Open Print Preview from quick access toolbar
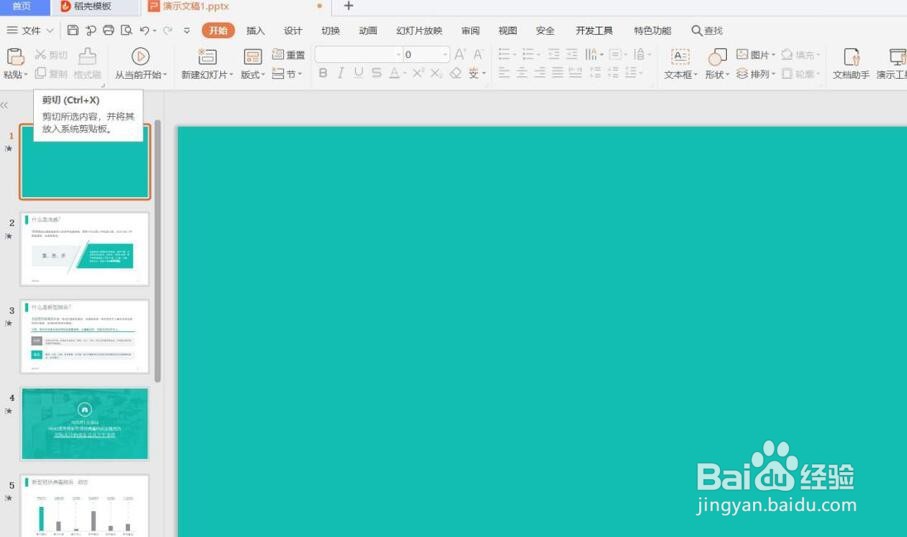Screen dimensions: 907x537 coord(126,30)
